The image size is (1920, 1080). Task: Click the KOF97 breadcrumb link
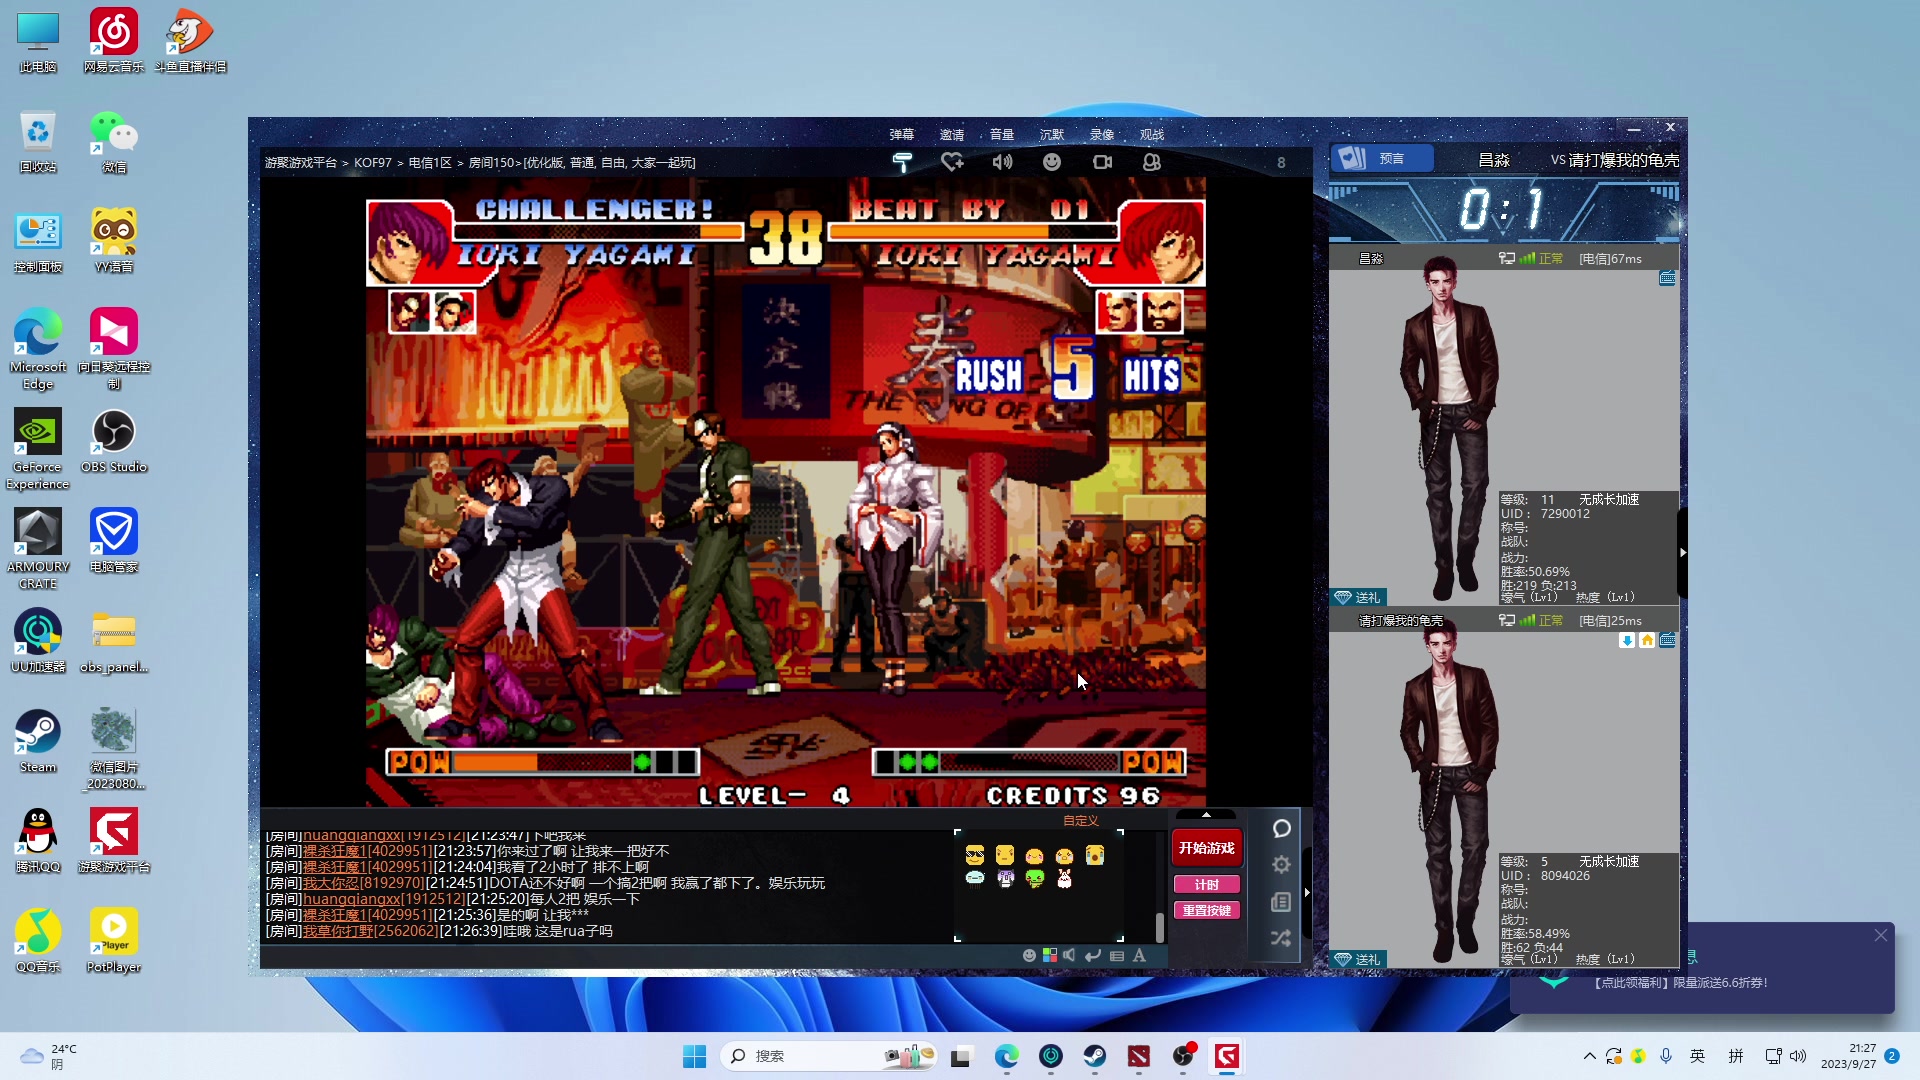(373, 162)
